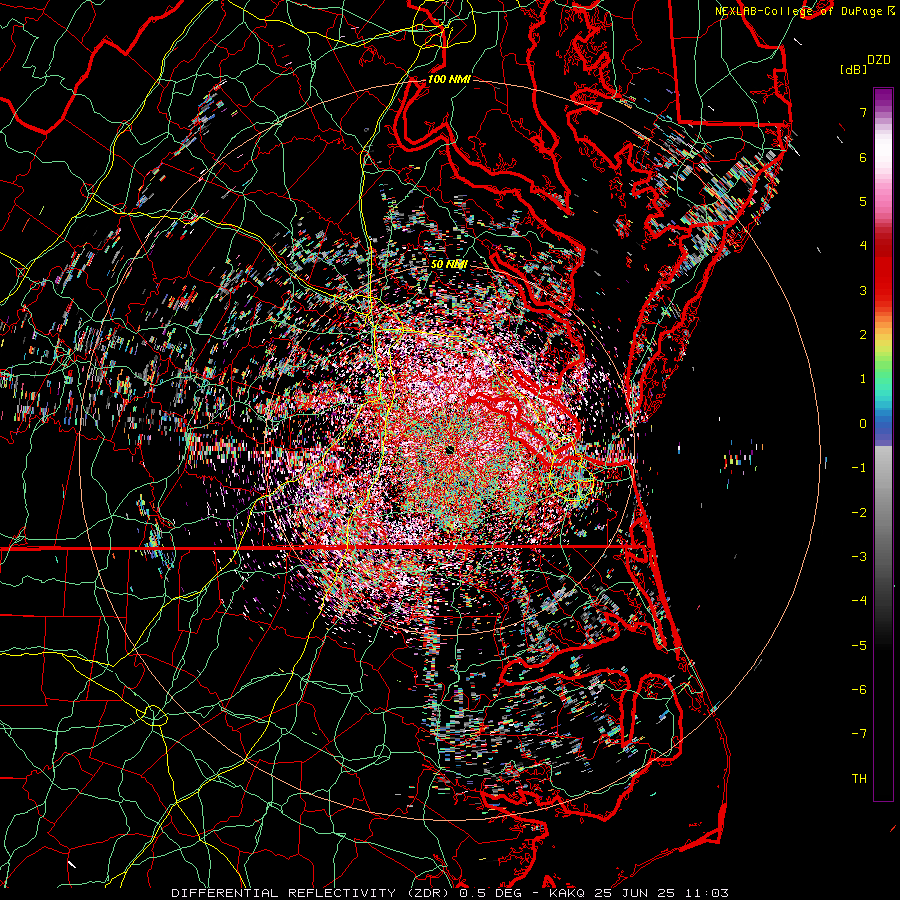The image size is (900, 900).
Task: Click the scale value 5
Action: (x=863, y=201)
